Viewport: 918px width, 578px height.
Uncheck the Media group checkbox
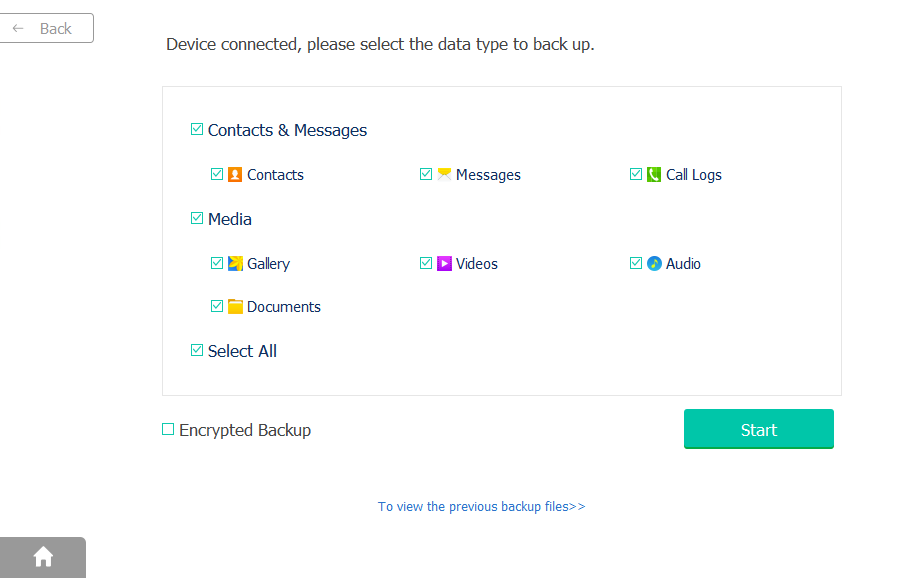coord(197,219)
